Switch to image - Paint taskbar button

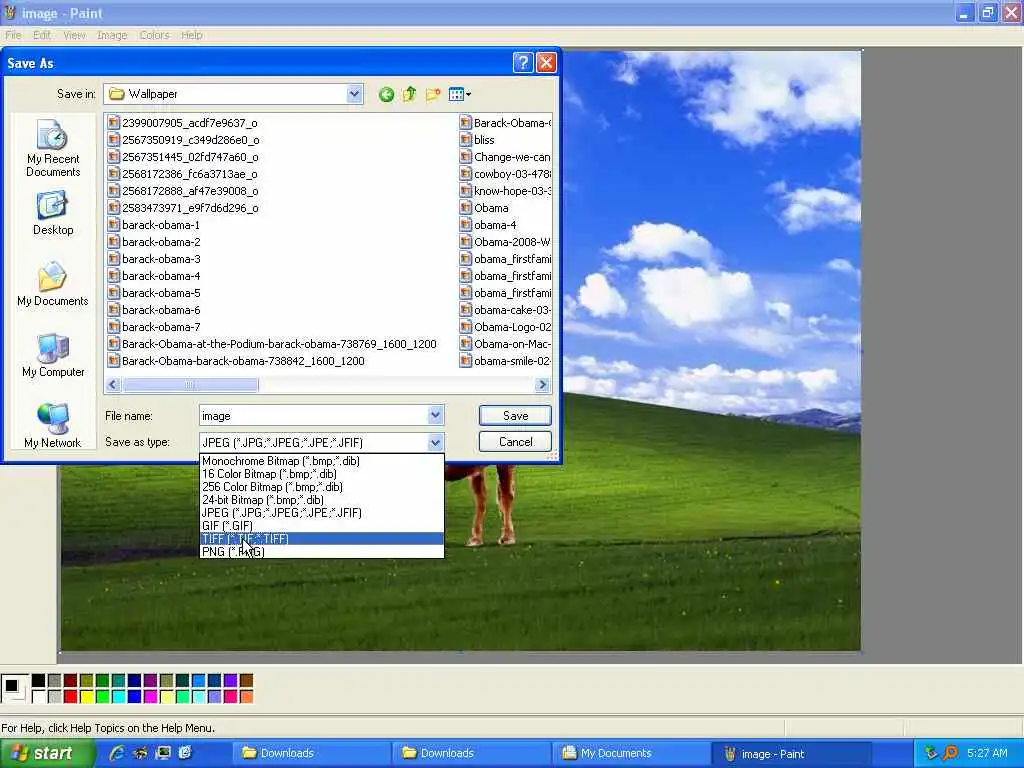[791, 754]
